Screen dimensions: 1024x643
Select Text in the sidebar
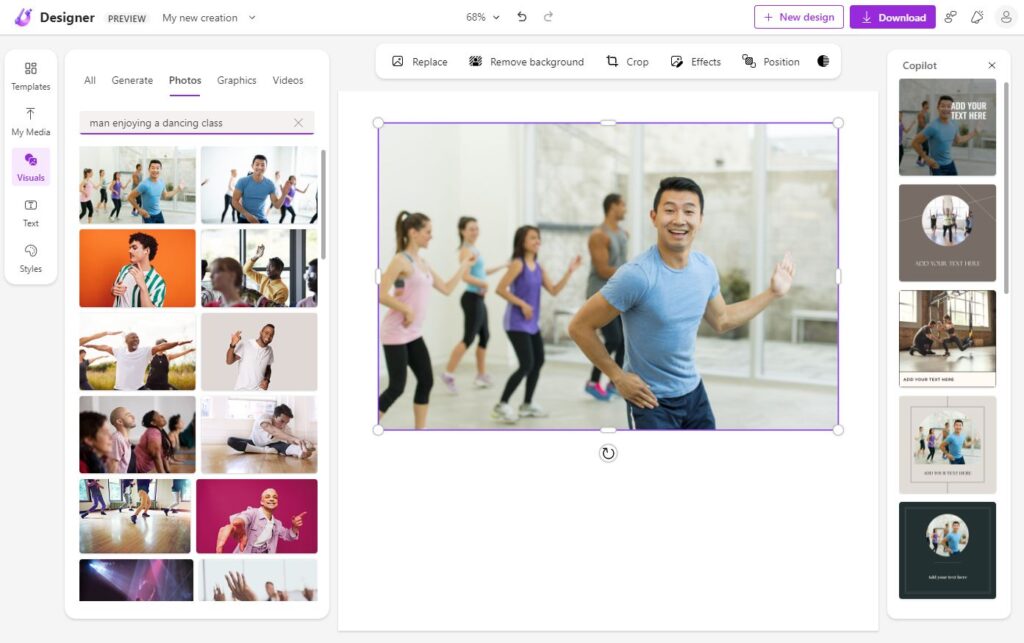pyautogui.click(x=30, y=212)
